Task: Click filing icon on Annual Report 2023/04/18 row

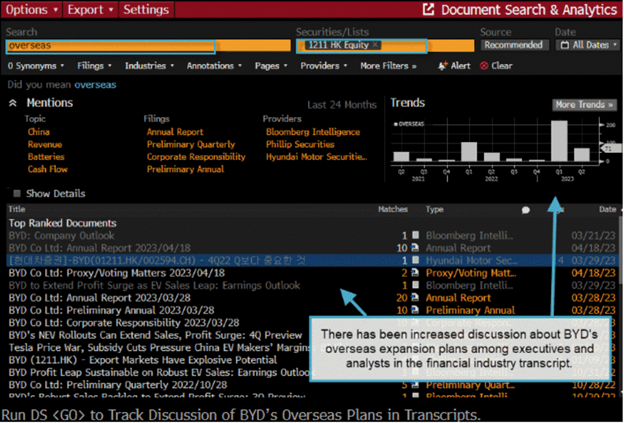Action: (x=415, y=248)
